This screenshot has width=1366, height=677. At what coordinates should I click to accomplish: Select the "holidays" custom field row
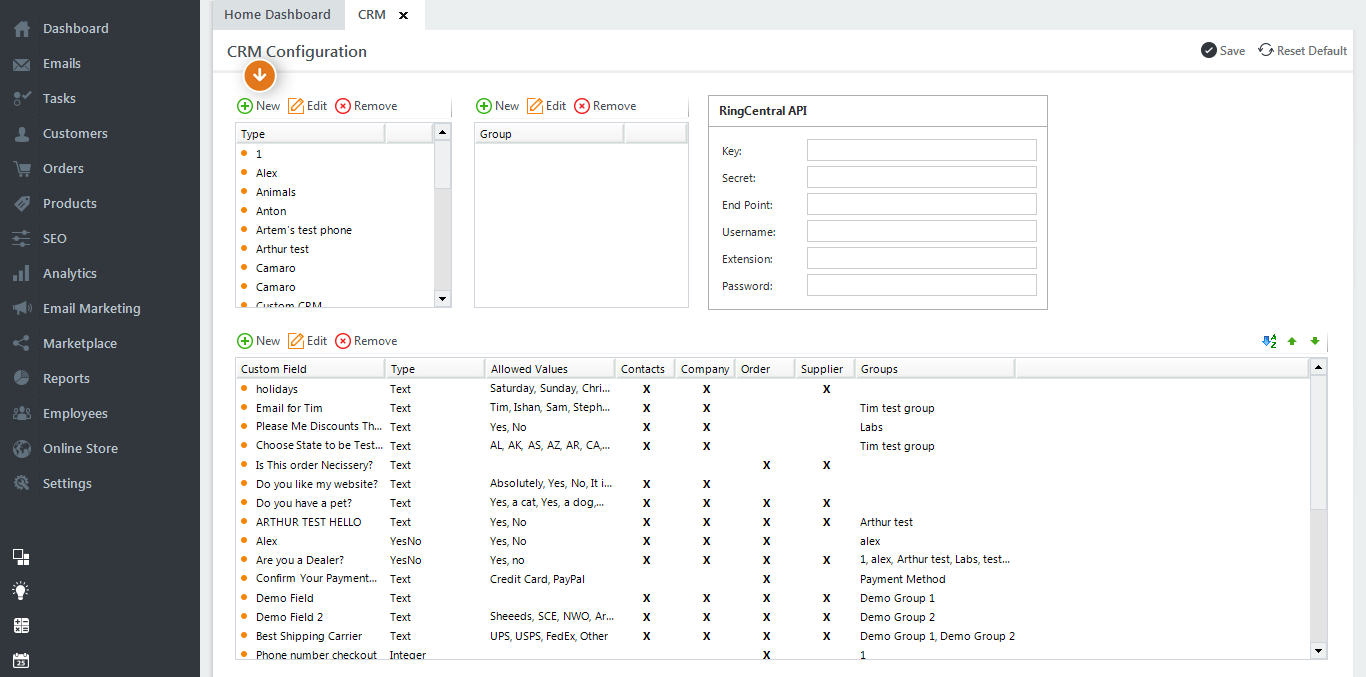773,389
